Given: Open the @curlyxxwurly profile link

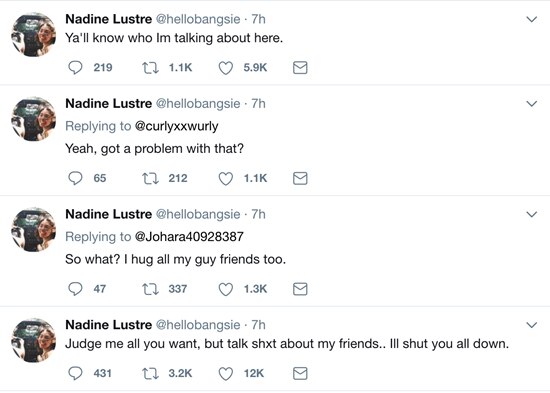Looking at the screenshot, I should tap(176, 126).
